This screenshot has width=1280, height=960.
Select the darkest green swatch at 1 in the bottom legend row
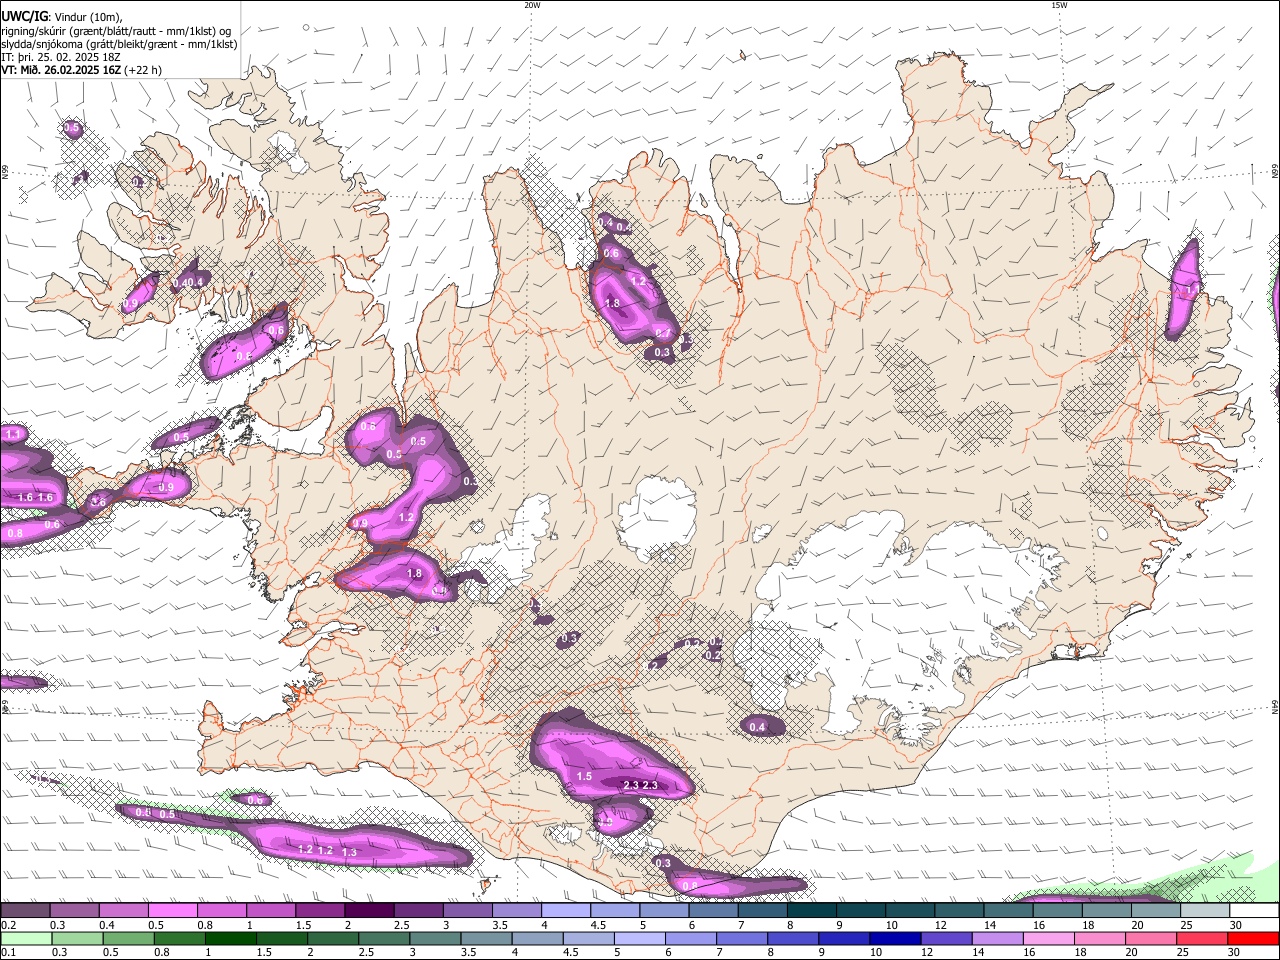click(x=230, y=939)
